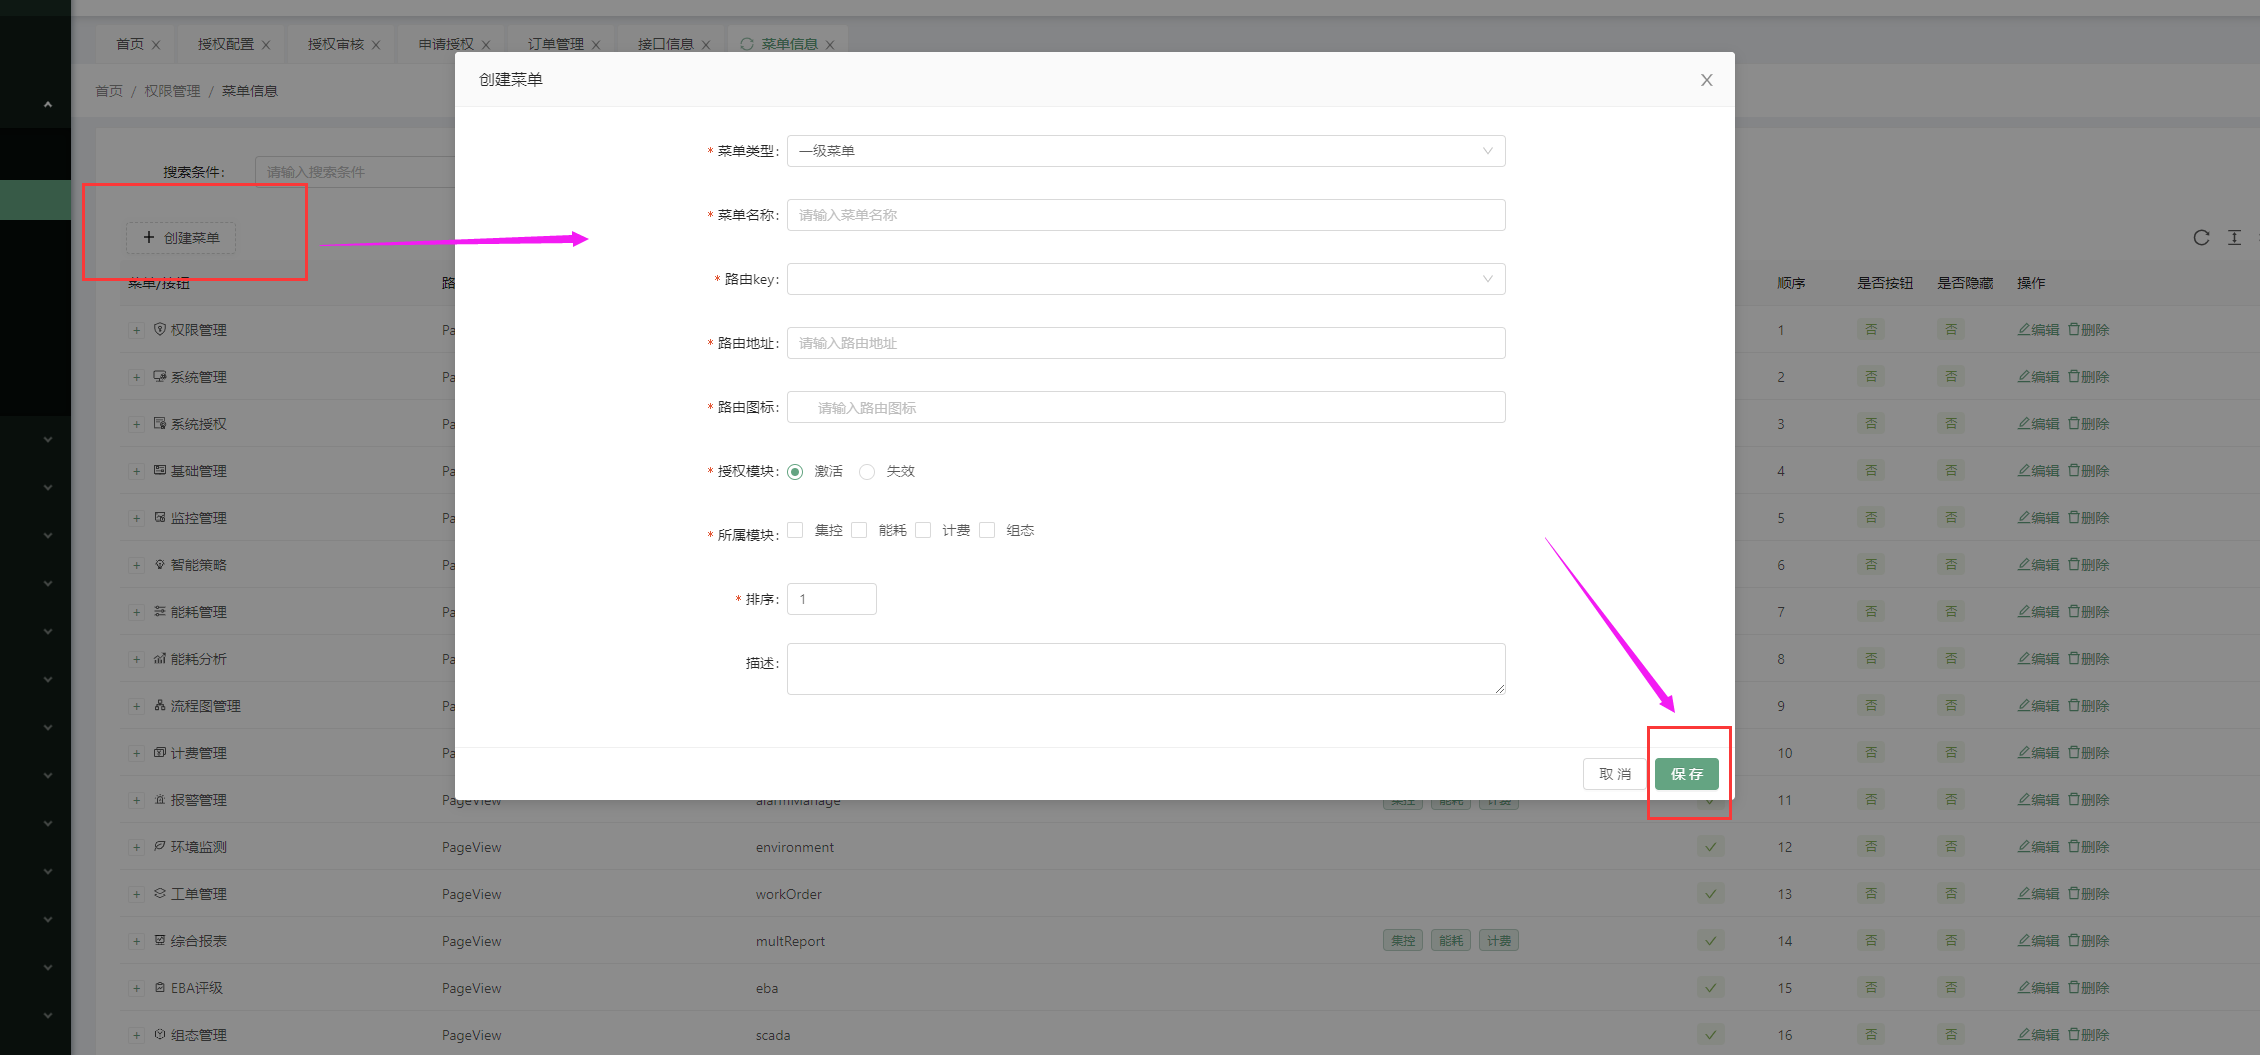Expand the 组态管理 tree row
The image size is (2260, 1055).
(x=136, y=1035)
